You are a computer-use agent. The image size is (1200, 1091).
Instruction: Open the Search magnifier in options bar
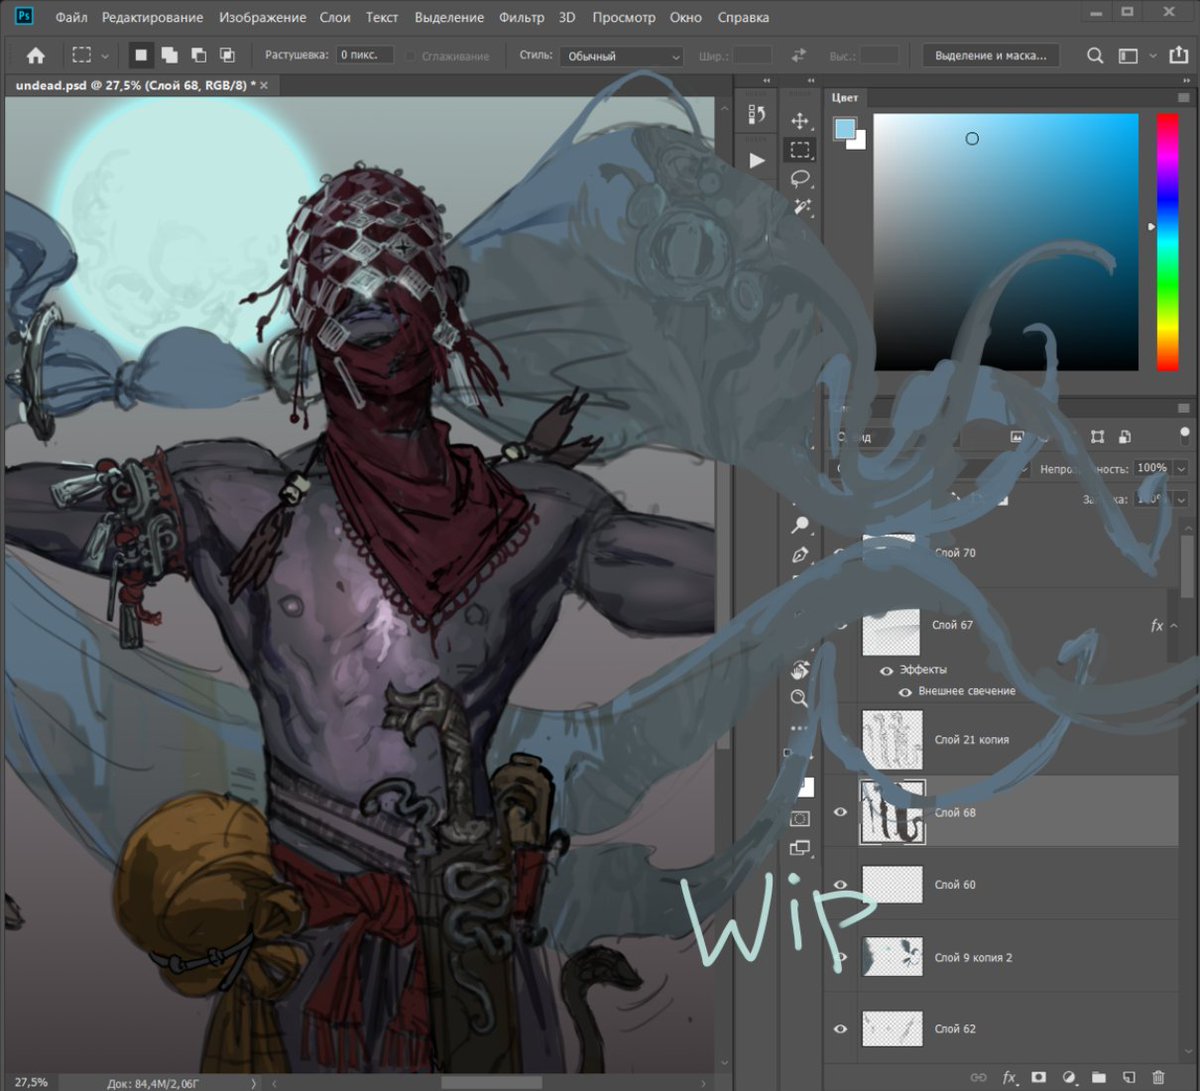click(x=1095, y=56)
